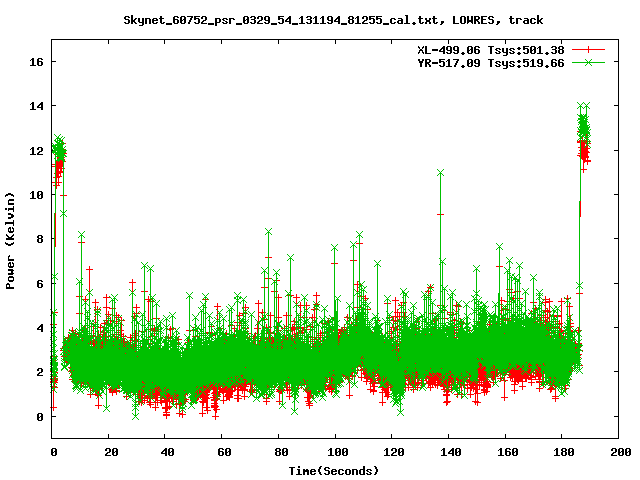Click y-axis tick label 16
640x480 pixels.
point(37,62)
